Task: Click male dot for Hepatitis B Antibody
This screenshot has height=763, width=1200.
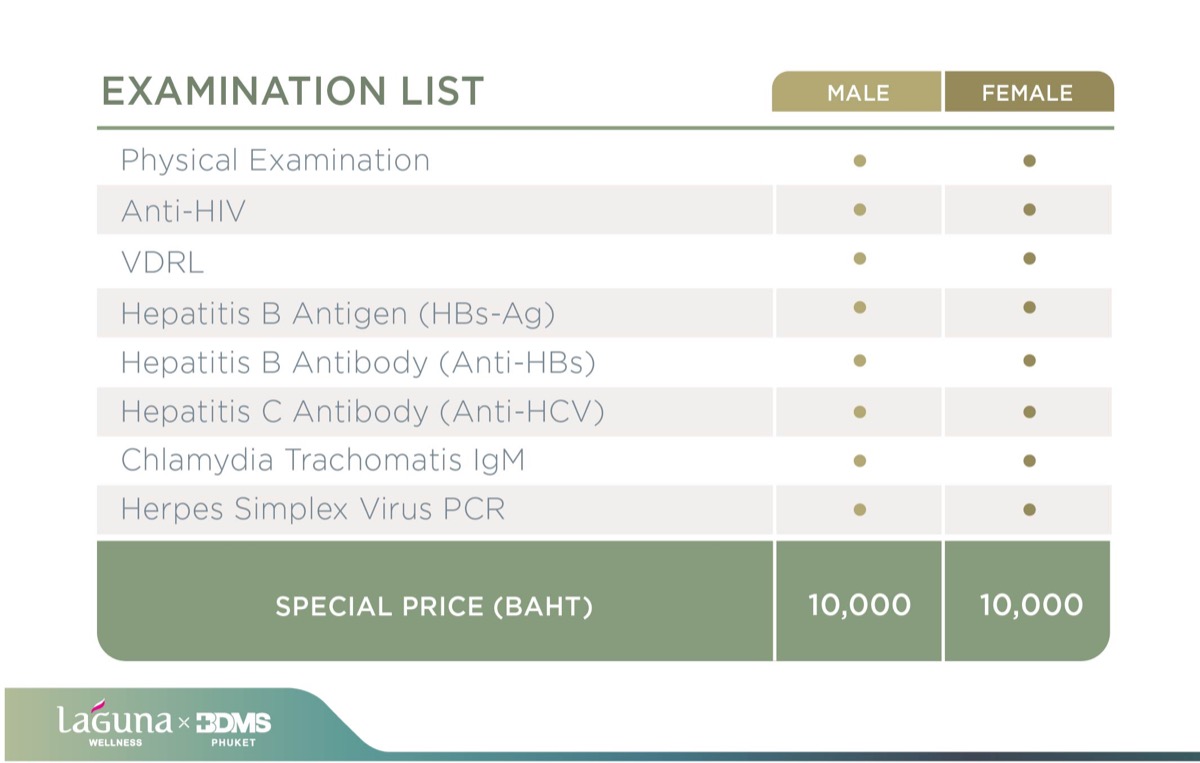Action: tap(859, 360)
